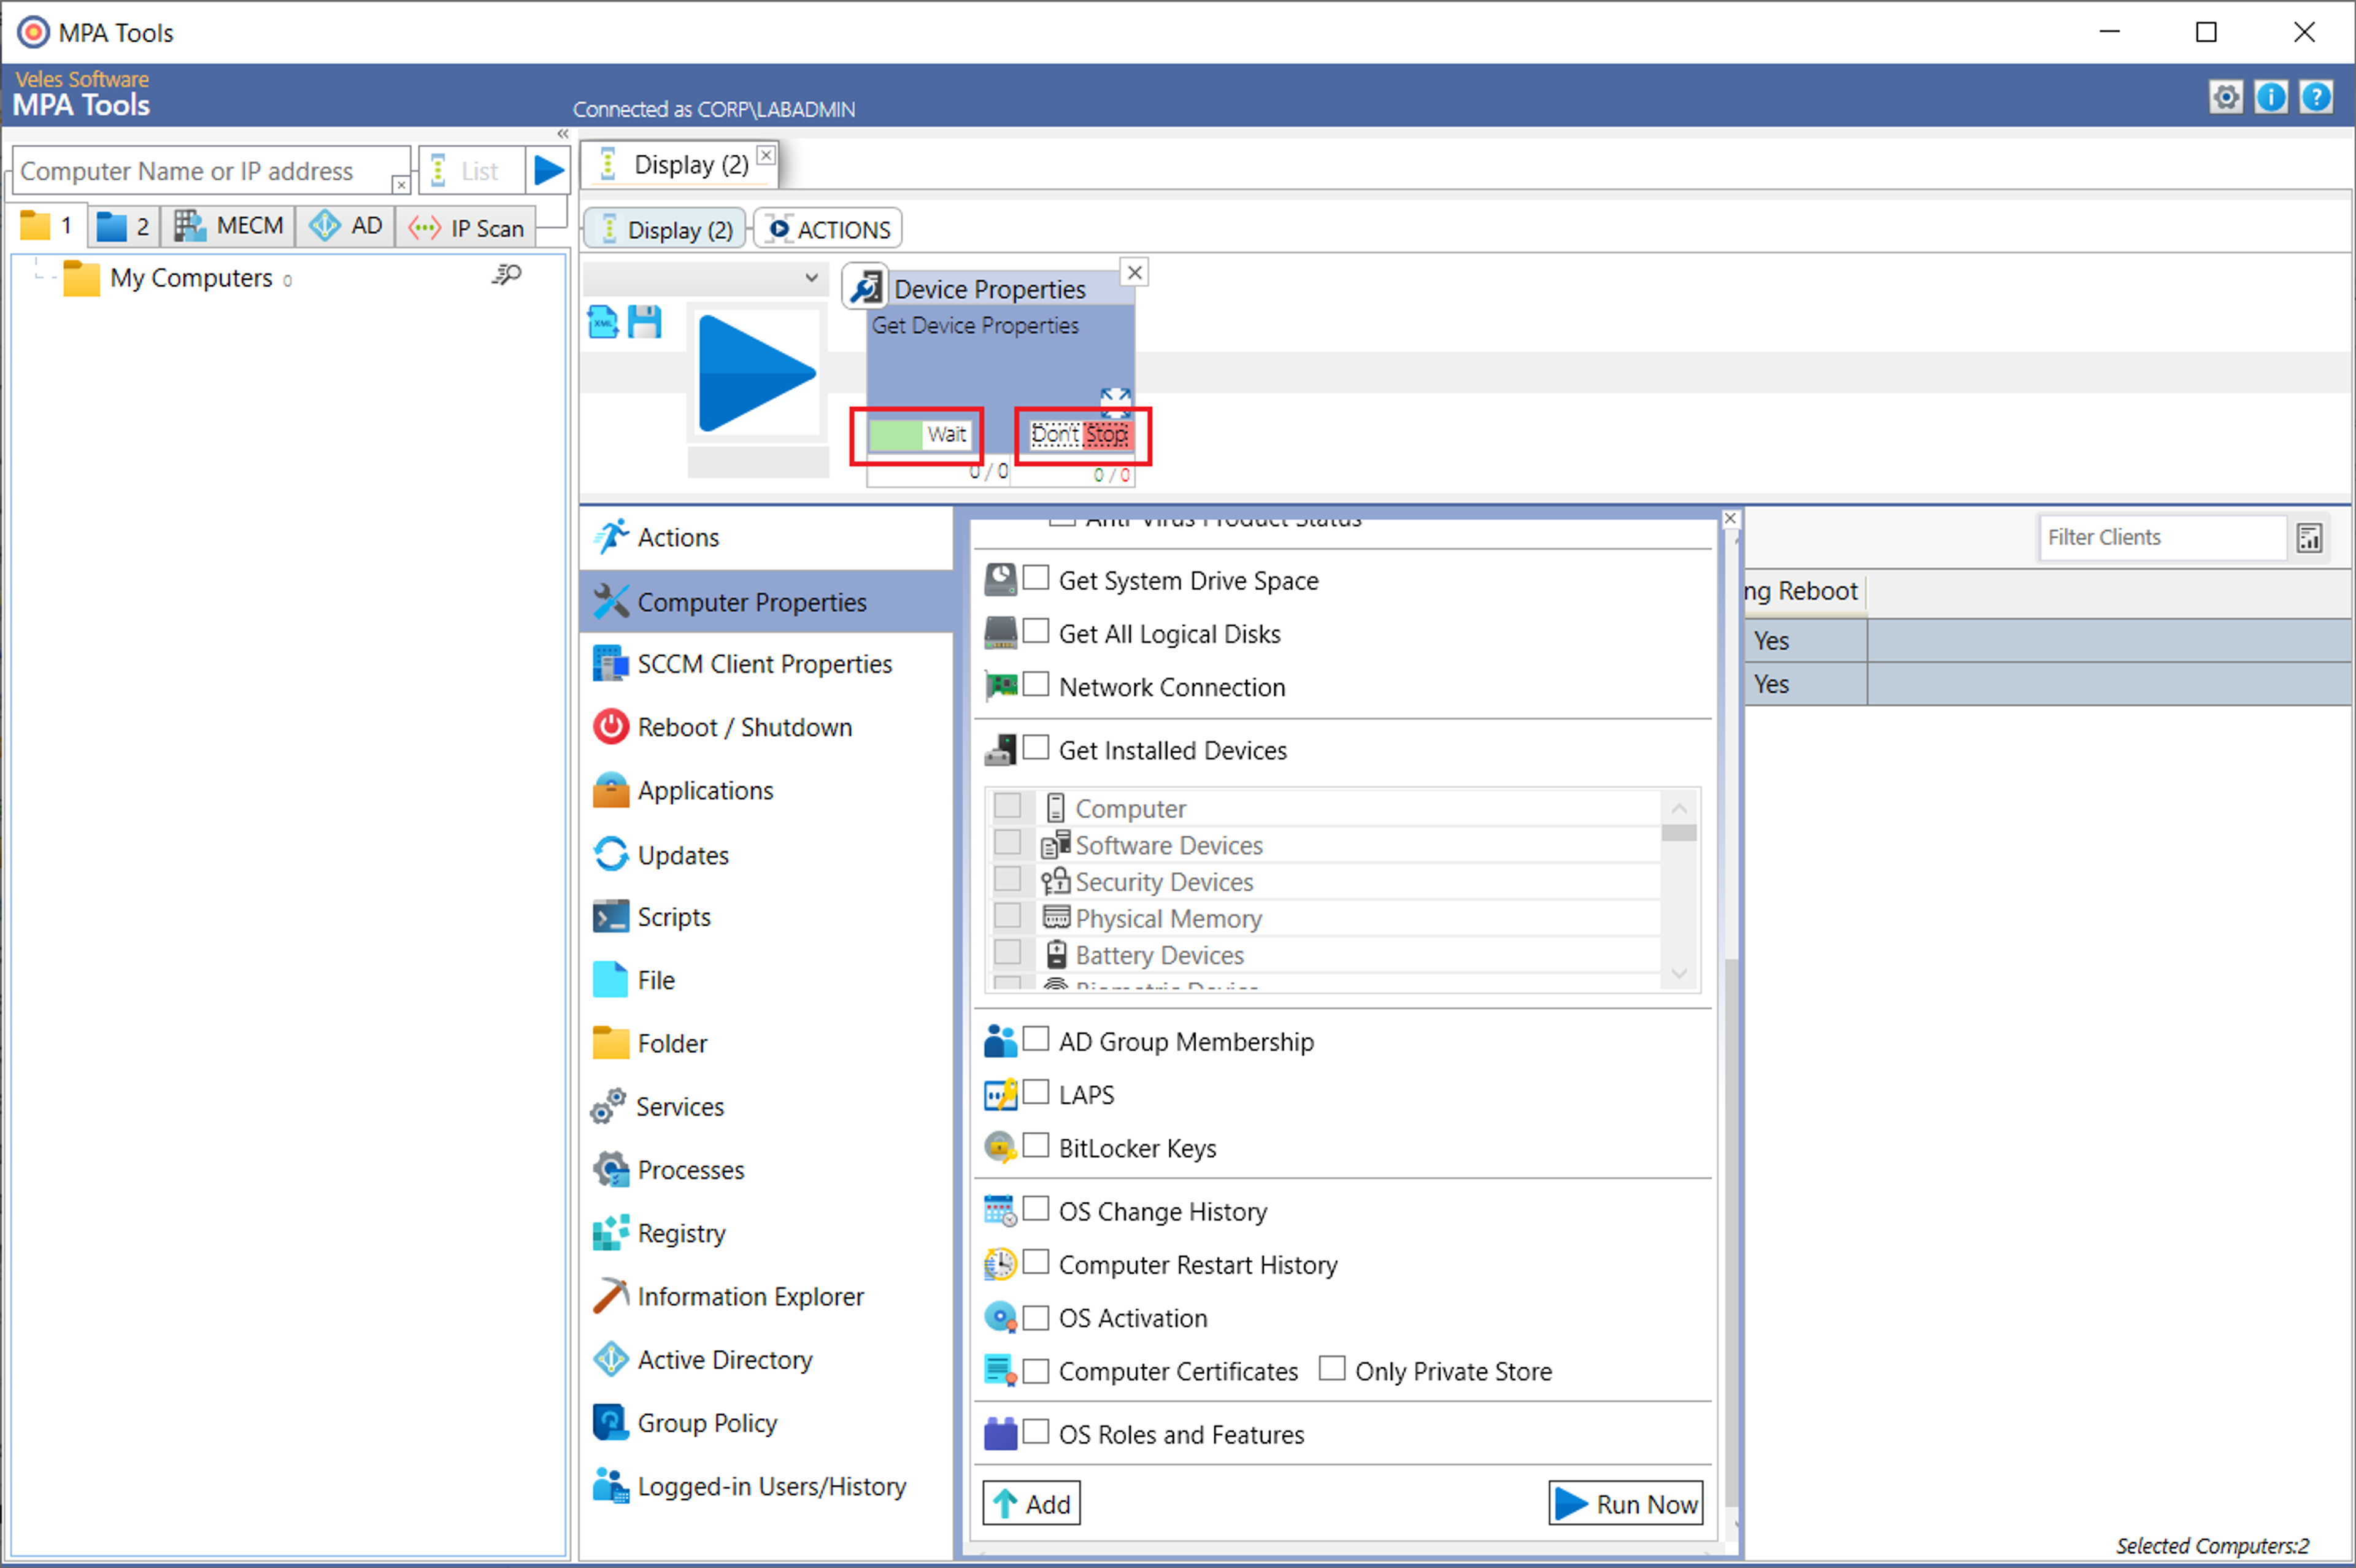The height and width of the screenshot is (1568, 2356).
Task: Open the Services category
Action: pyautogui.click(x=766, y=1107)
